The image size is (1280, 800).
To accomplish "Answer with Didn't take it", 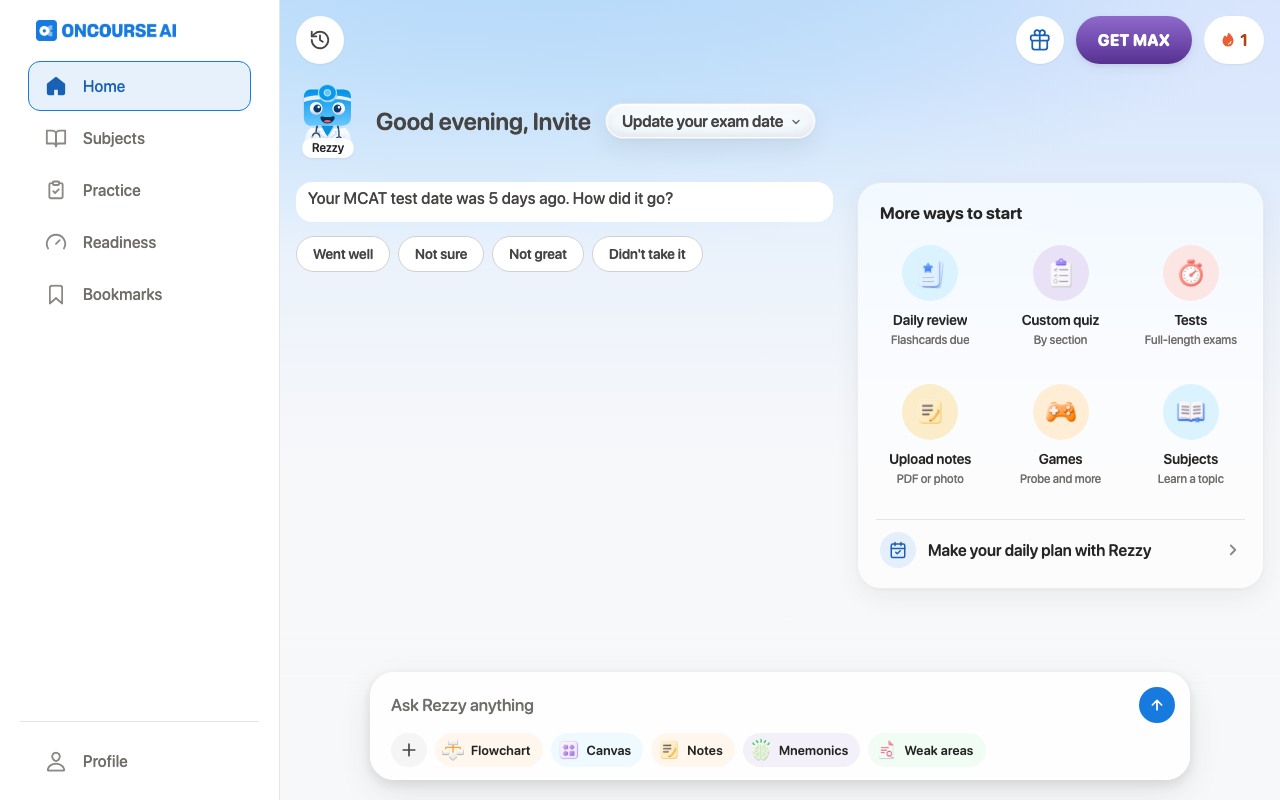I will pyautogui.click(x=647, y=254).
